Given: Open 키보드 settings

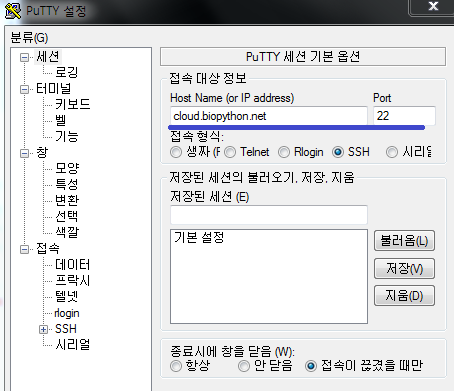Looking at the screenshot, I should pos(72,104).
